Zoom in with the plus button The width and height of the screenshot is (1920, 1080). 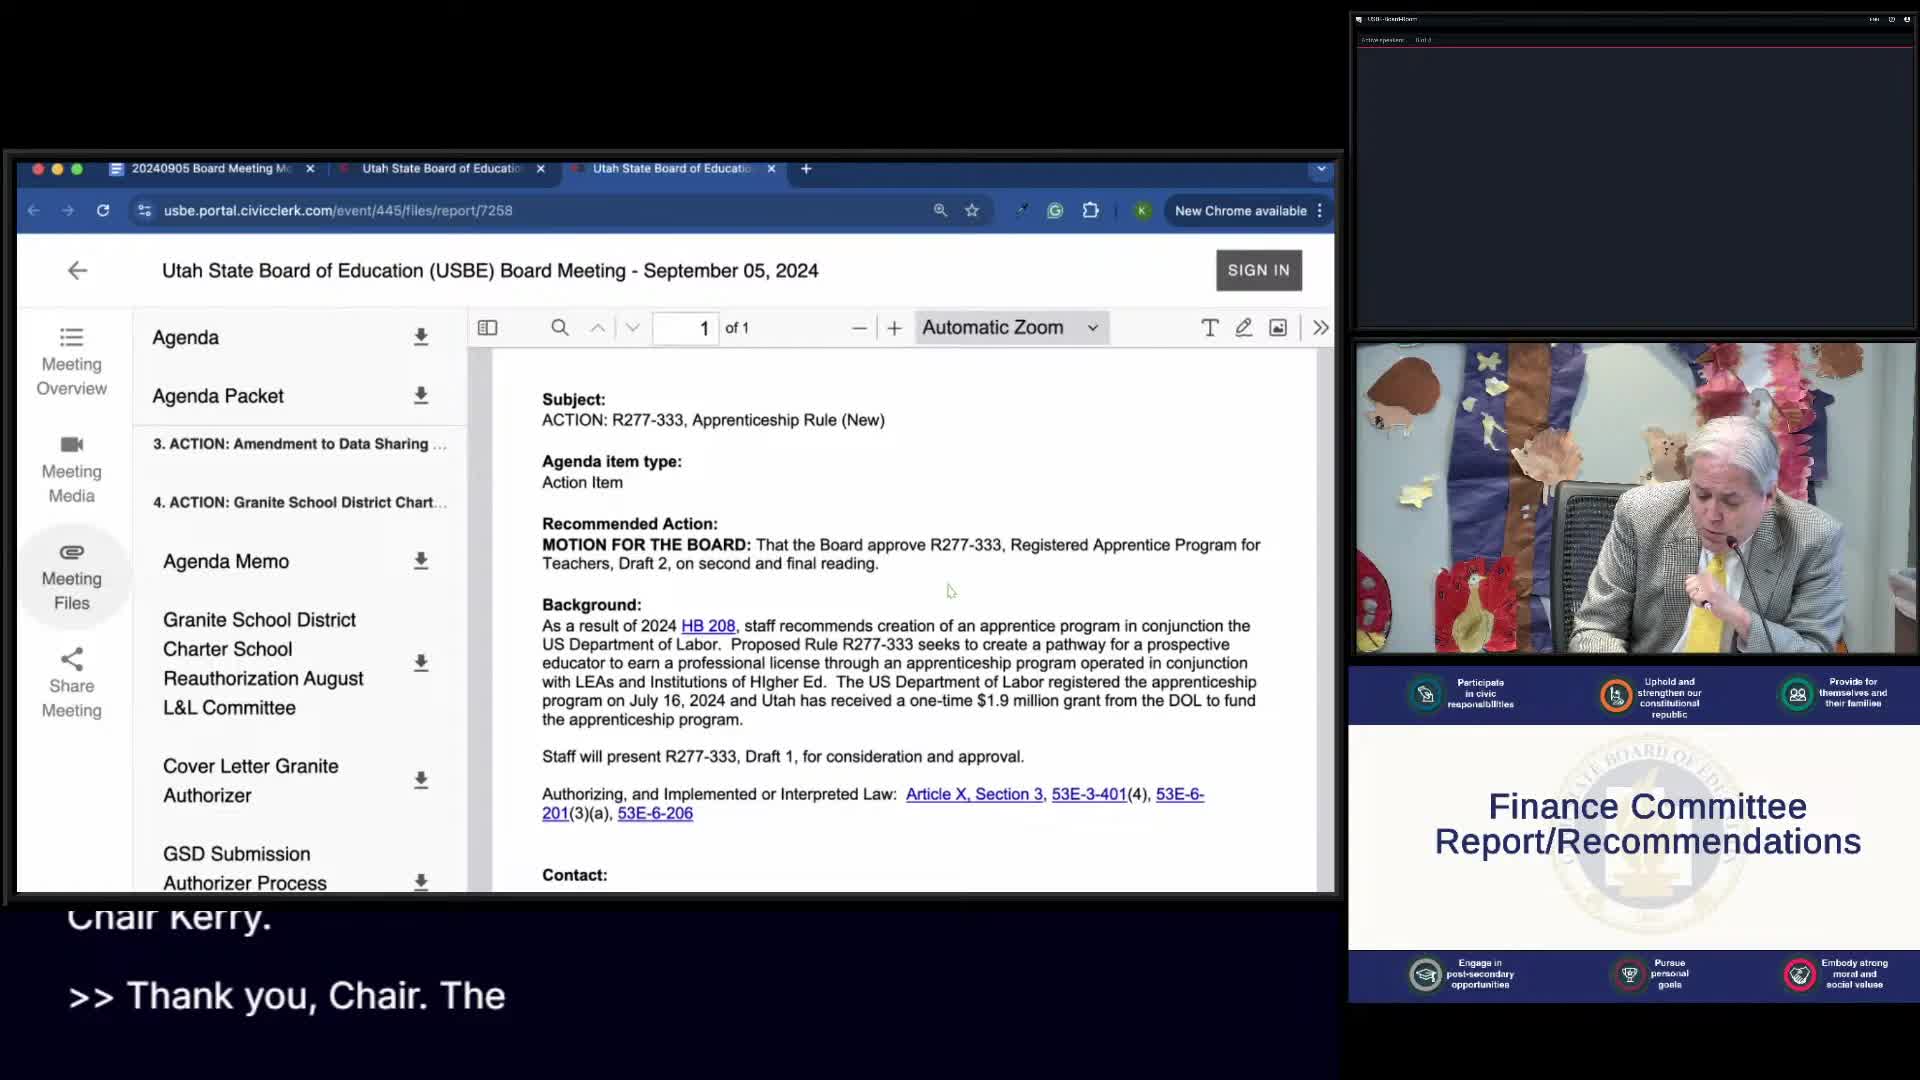894,328
